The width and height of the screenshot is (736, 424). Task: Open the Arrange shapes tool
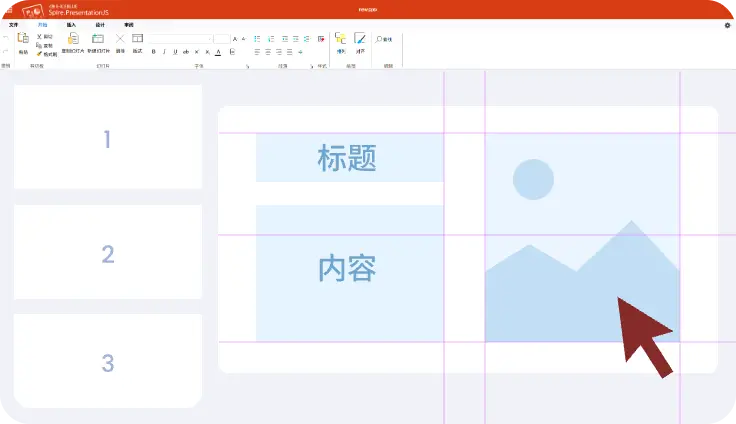(341, 39)
